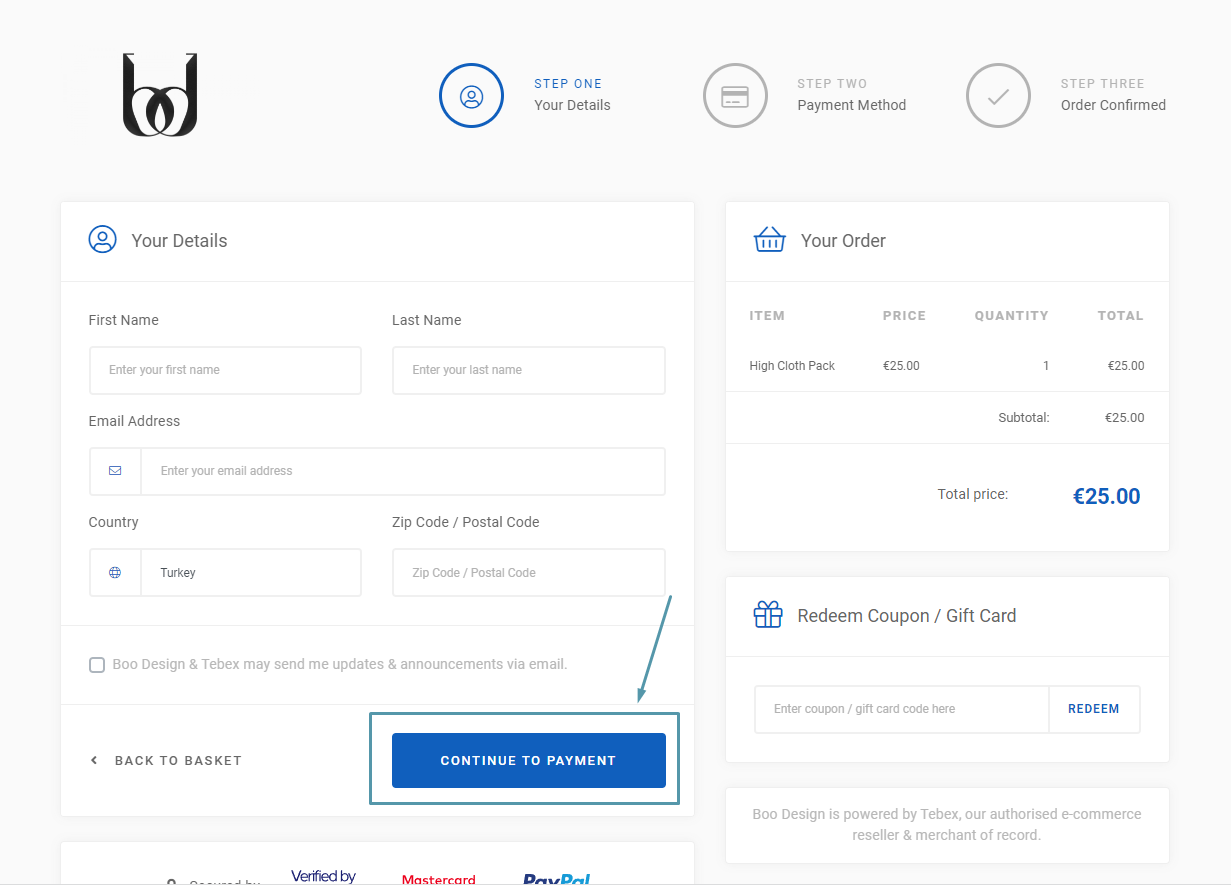Click the Redeem Coupon / Gift Card heading
This screenshot has height=887, width=1231.
coord(907,615)
